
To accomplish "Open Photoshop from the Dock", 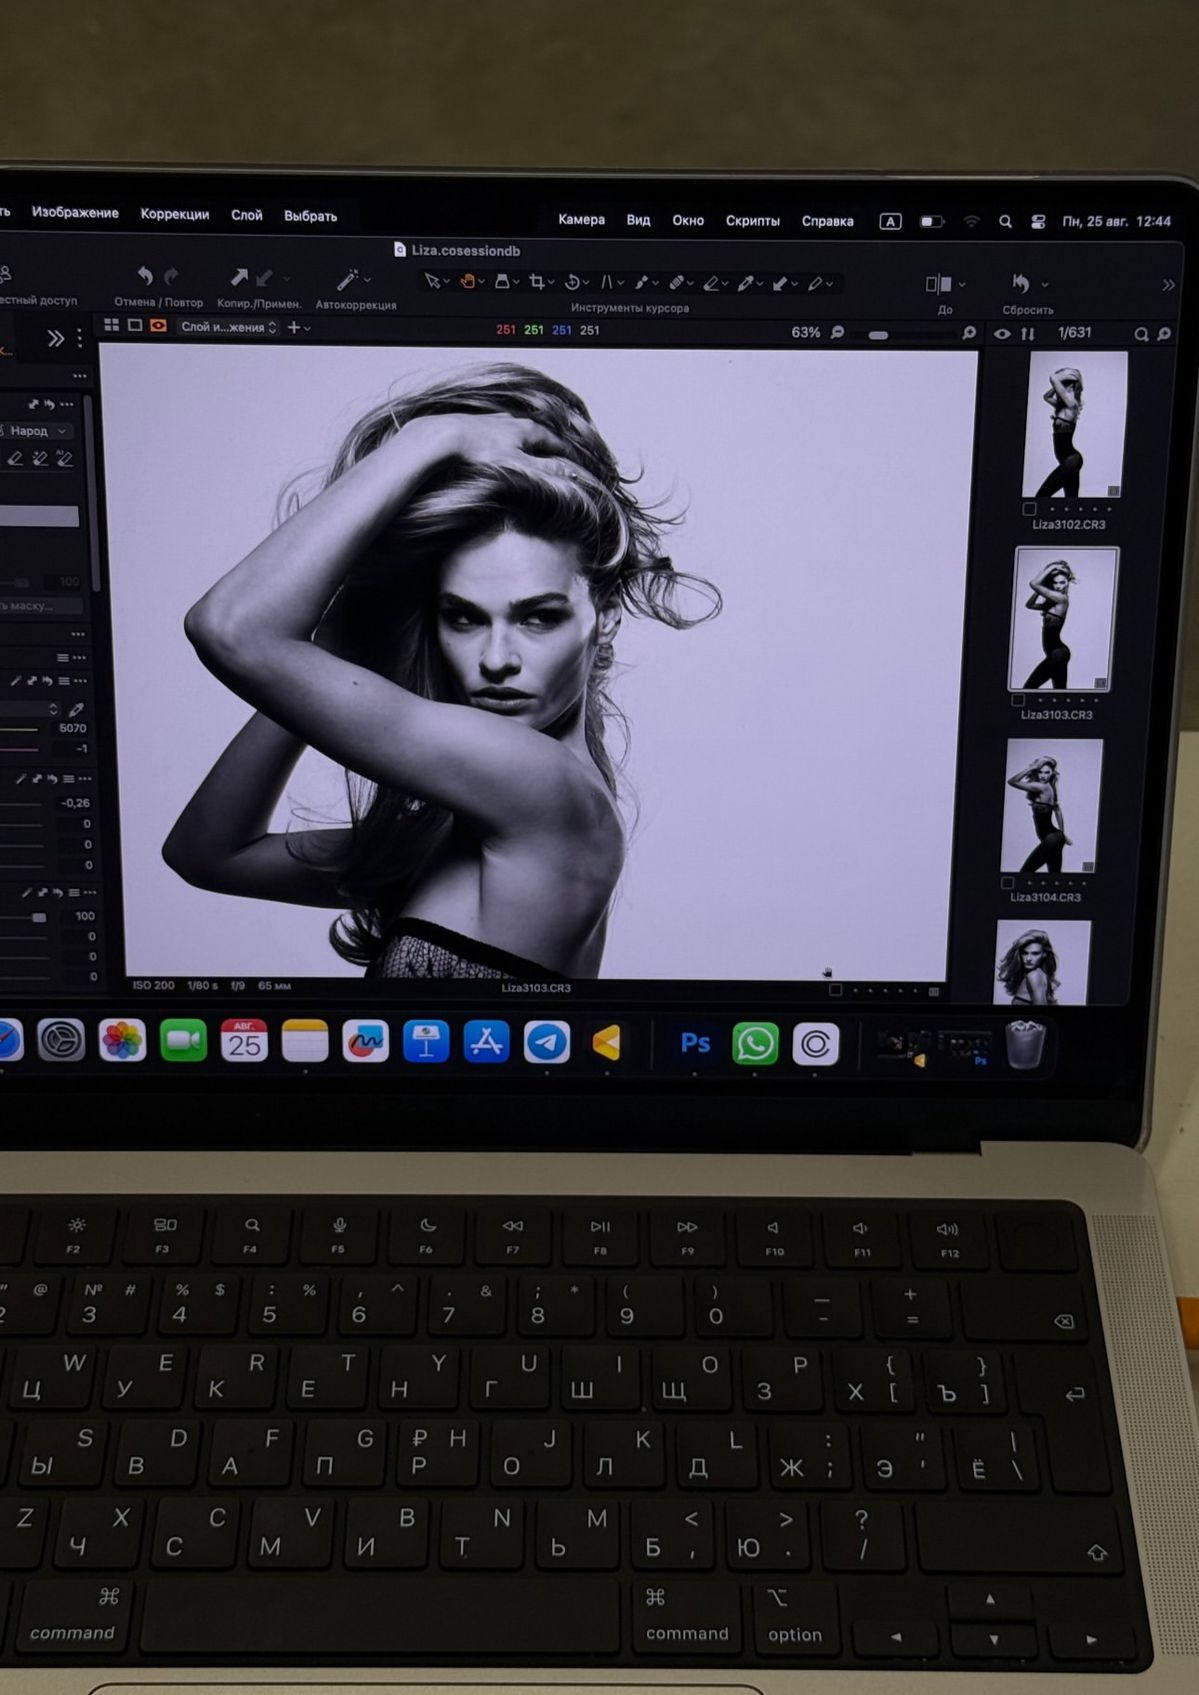I will (695, 1043).
